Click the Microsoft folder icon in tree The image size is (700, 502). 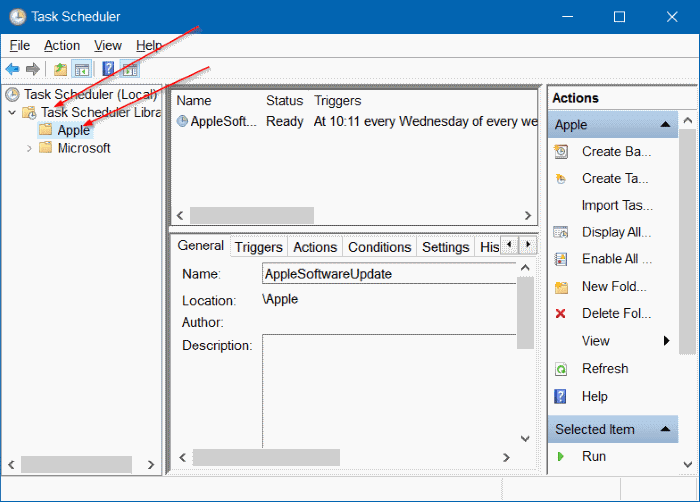point(46,148)
